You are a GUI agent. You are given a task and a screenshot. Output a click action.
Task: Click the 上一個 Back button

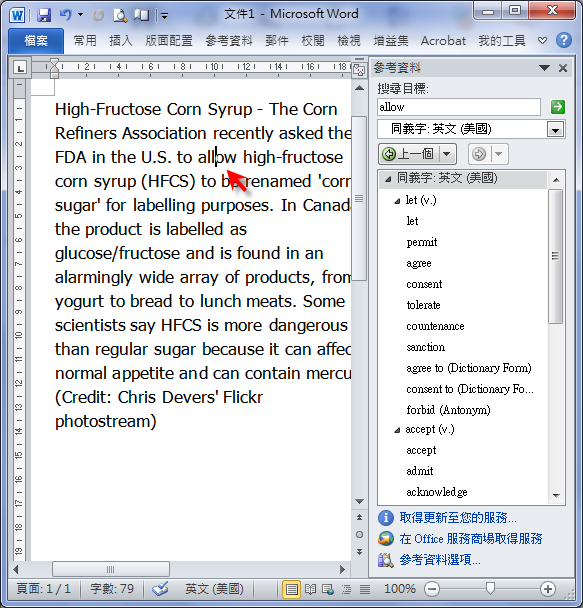(x=409, y=154)
